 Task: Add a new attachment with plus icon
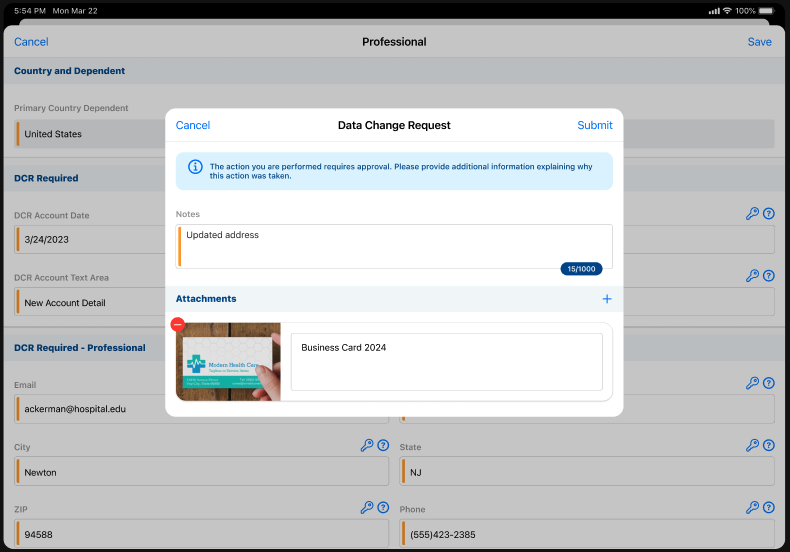pyautogui.click(x=606, y=299)
